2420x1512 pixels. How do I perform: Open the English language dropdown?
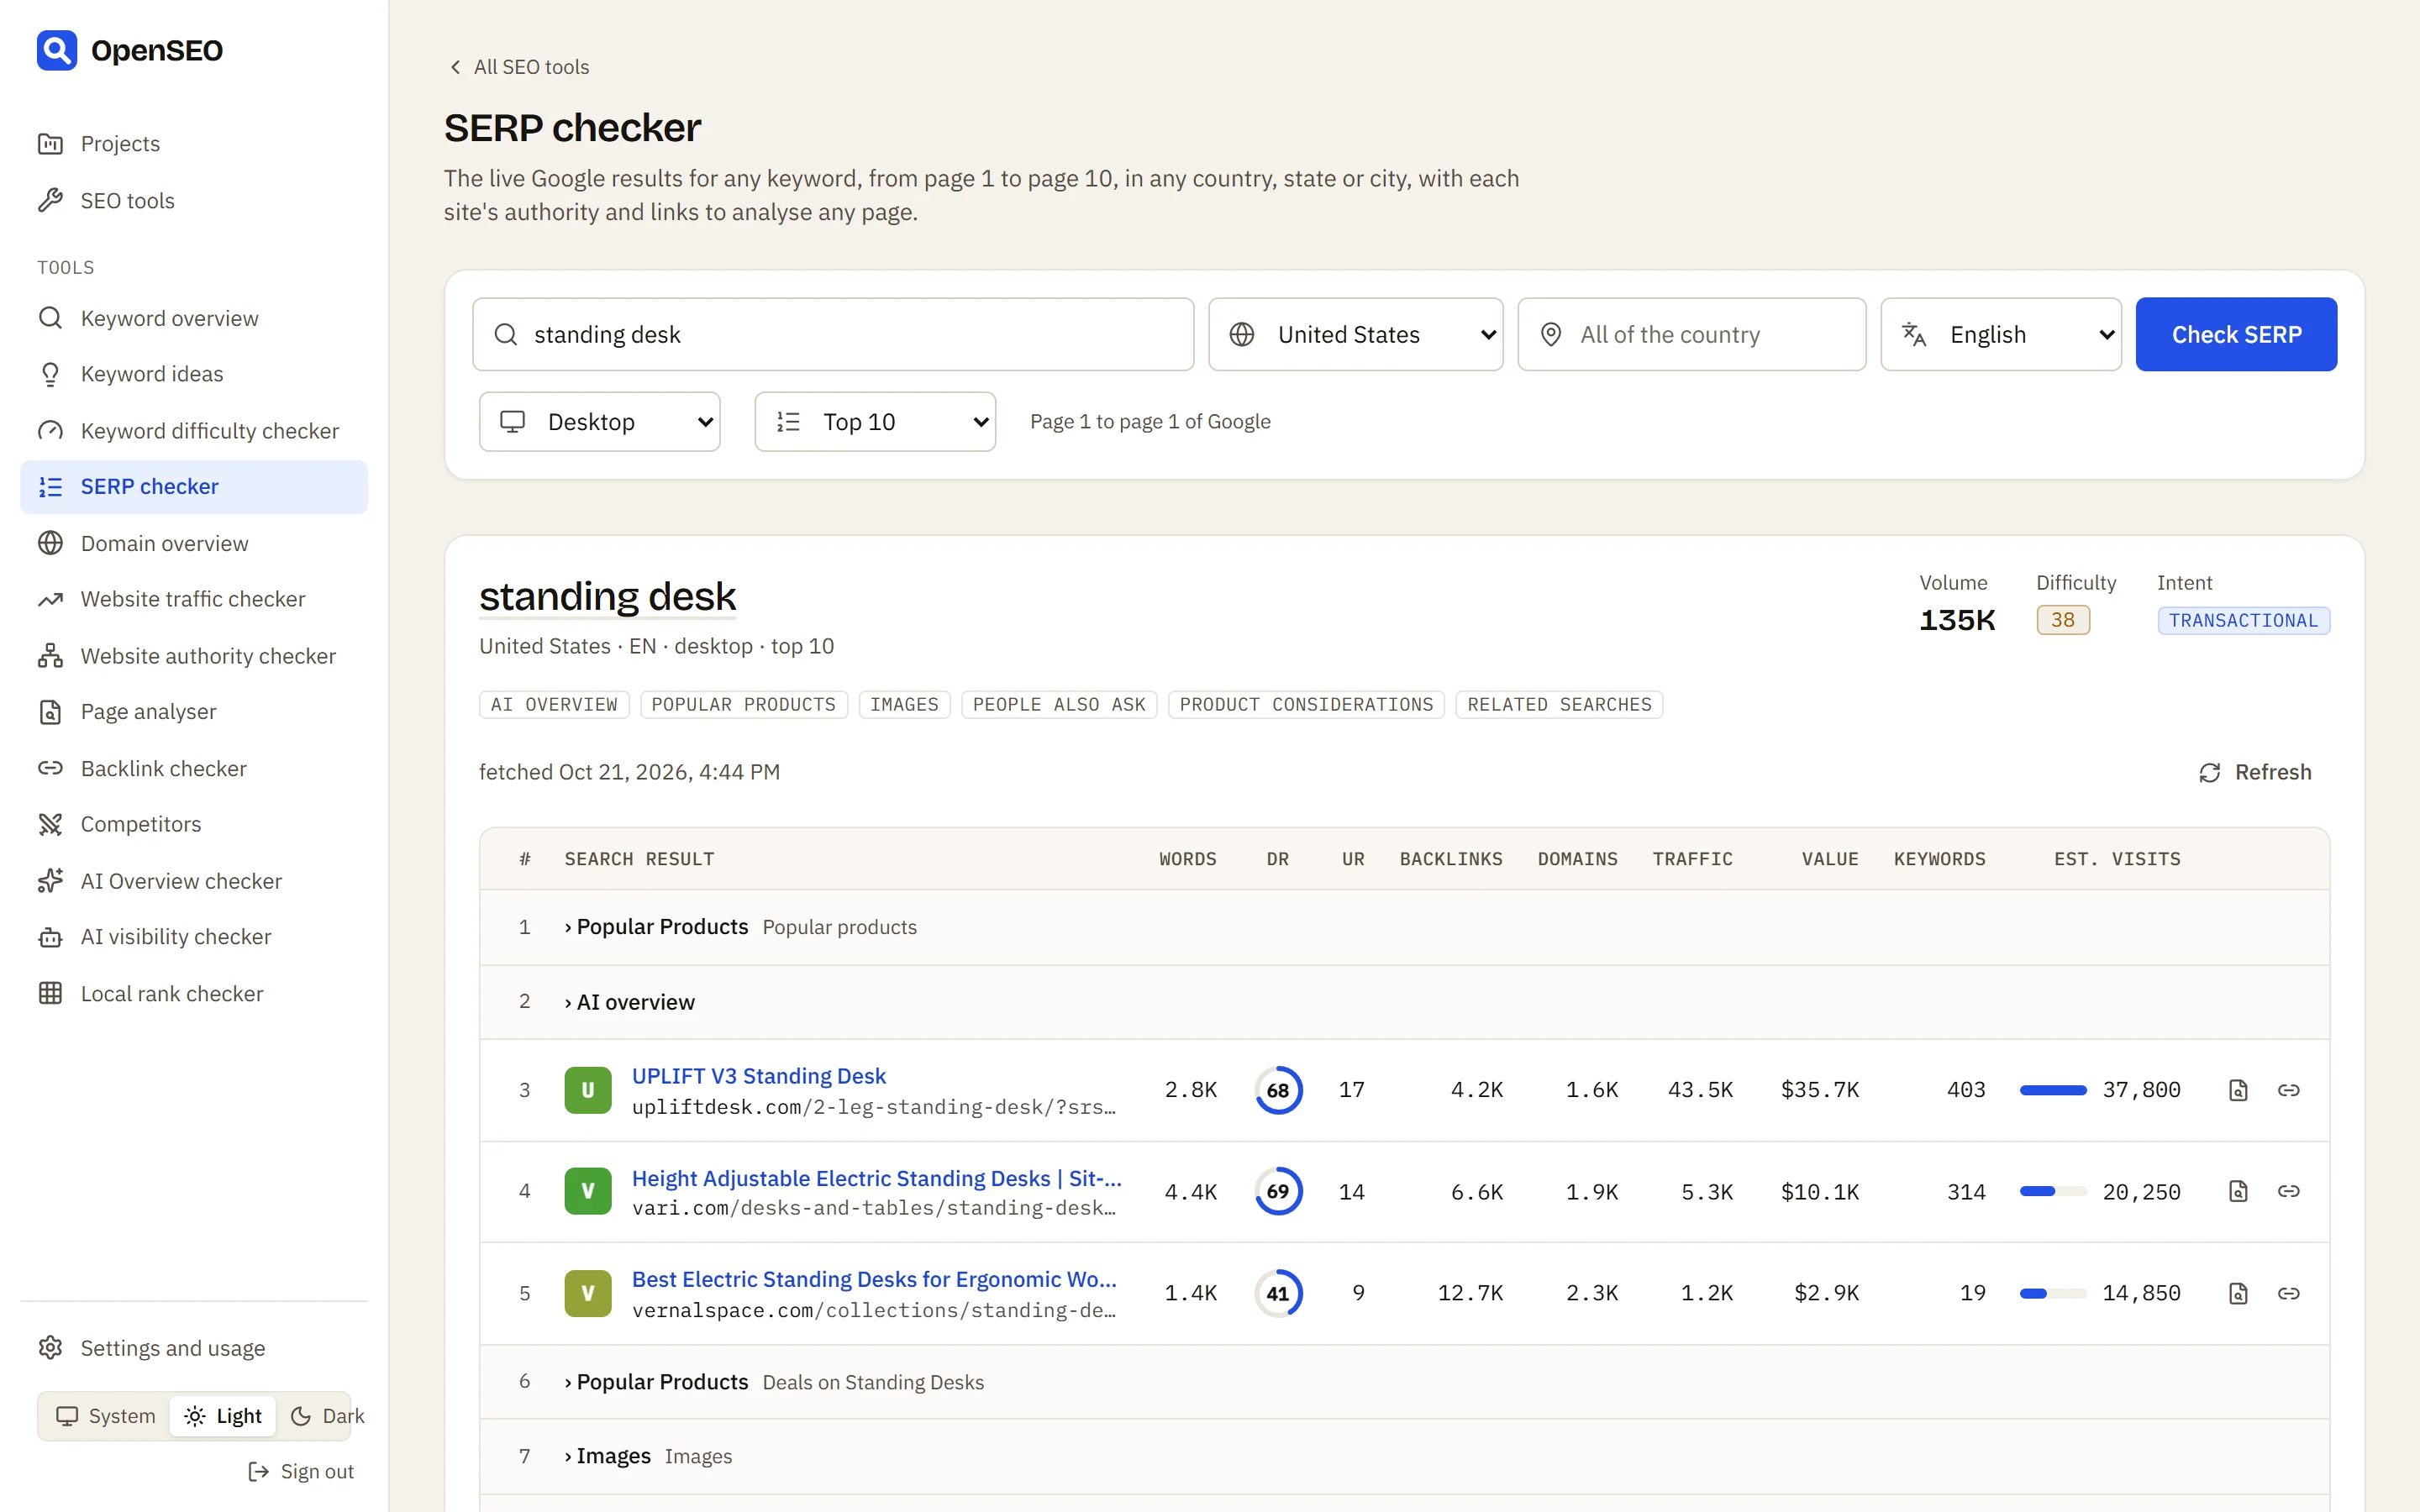[x=2001, y=334]
